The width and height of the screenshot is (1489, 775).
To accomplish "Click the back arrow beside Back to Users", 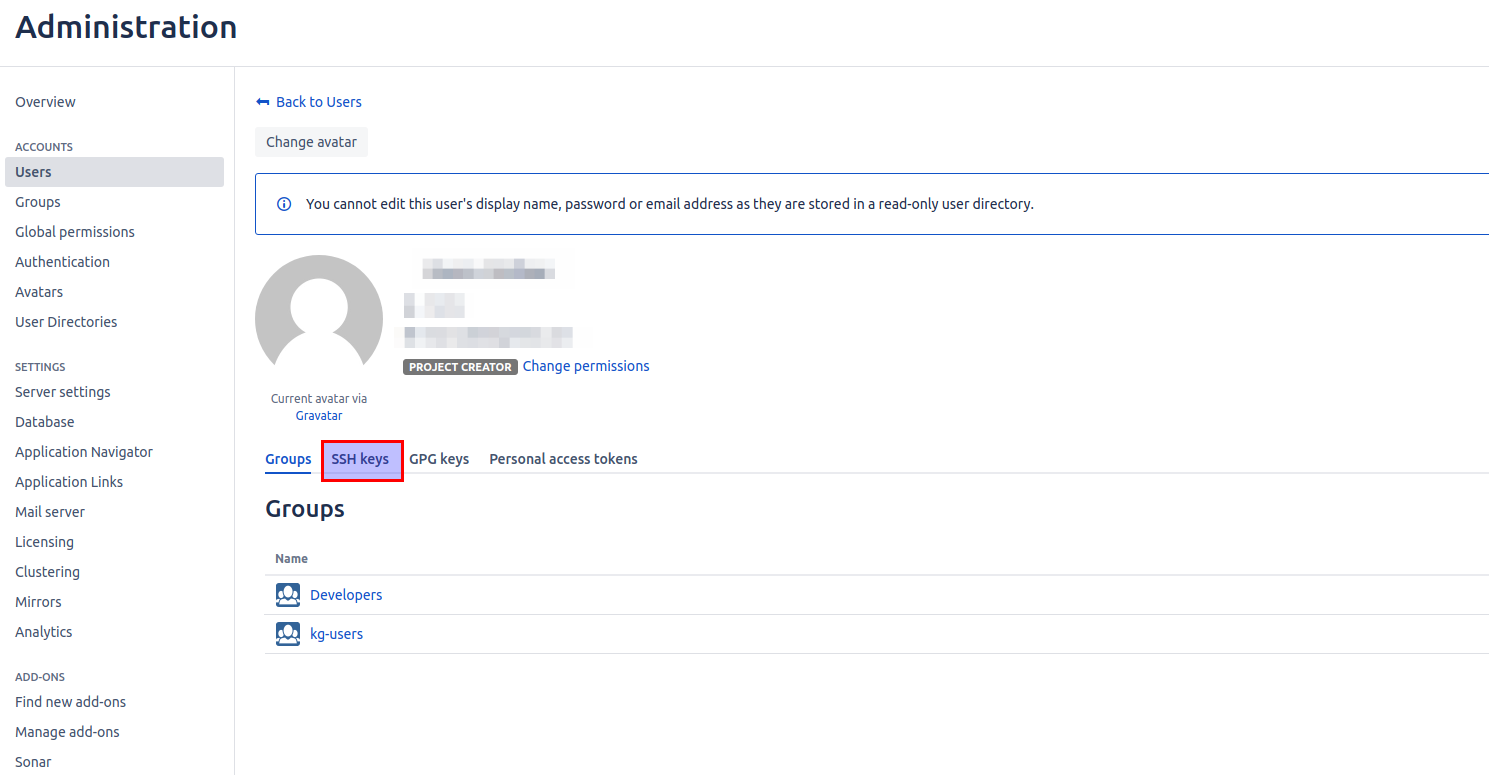I will (x=261, y=101).
